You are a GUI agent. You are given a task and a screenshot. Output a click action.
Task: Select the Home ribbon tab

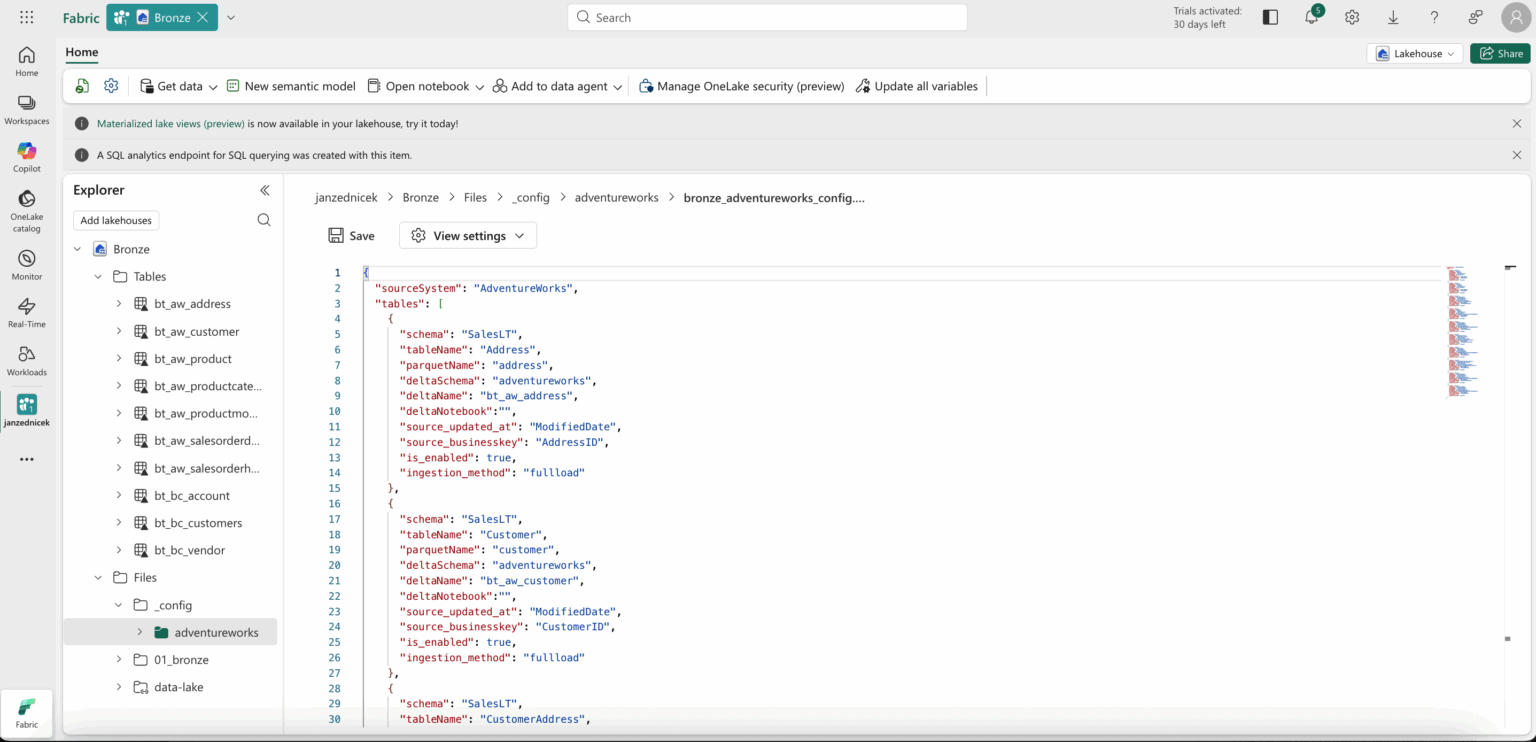point(82,53)
